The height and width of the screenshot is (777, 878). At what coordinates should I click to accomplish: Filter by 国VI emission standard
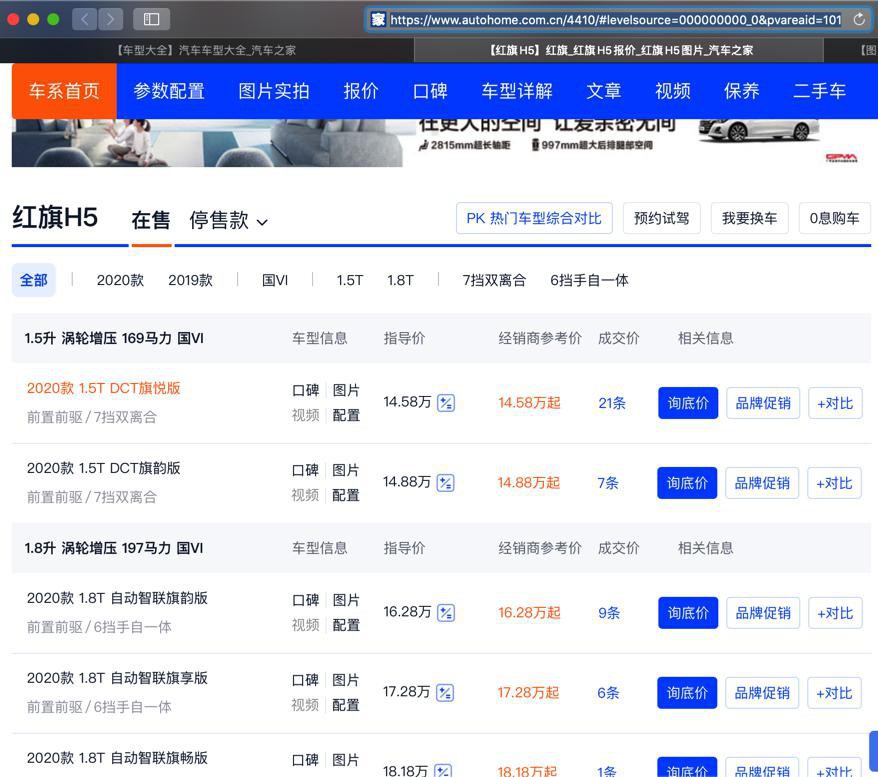coord(275,280)
